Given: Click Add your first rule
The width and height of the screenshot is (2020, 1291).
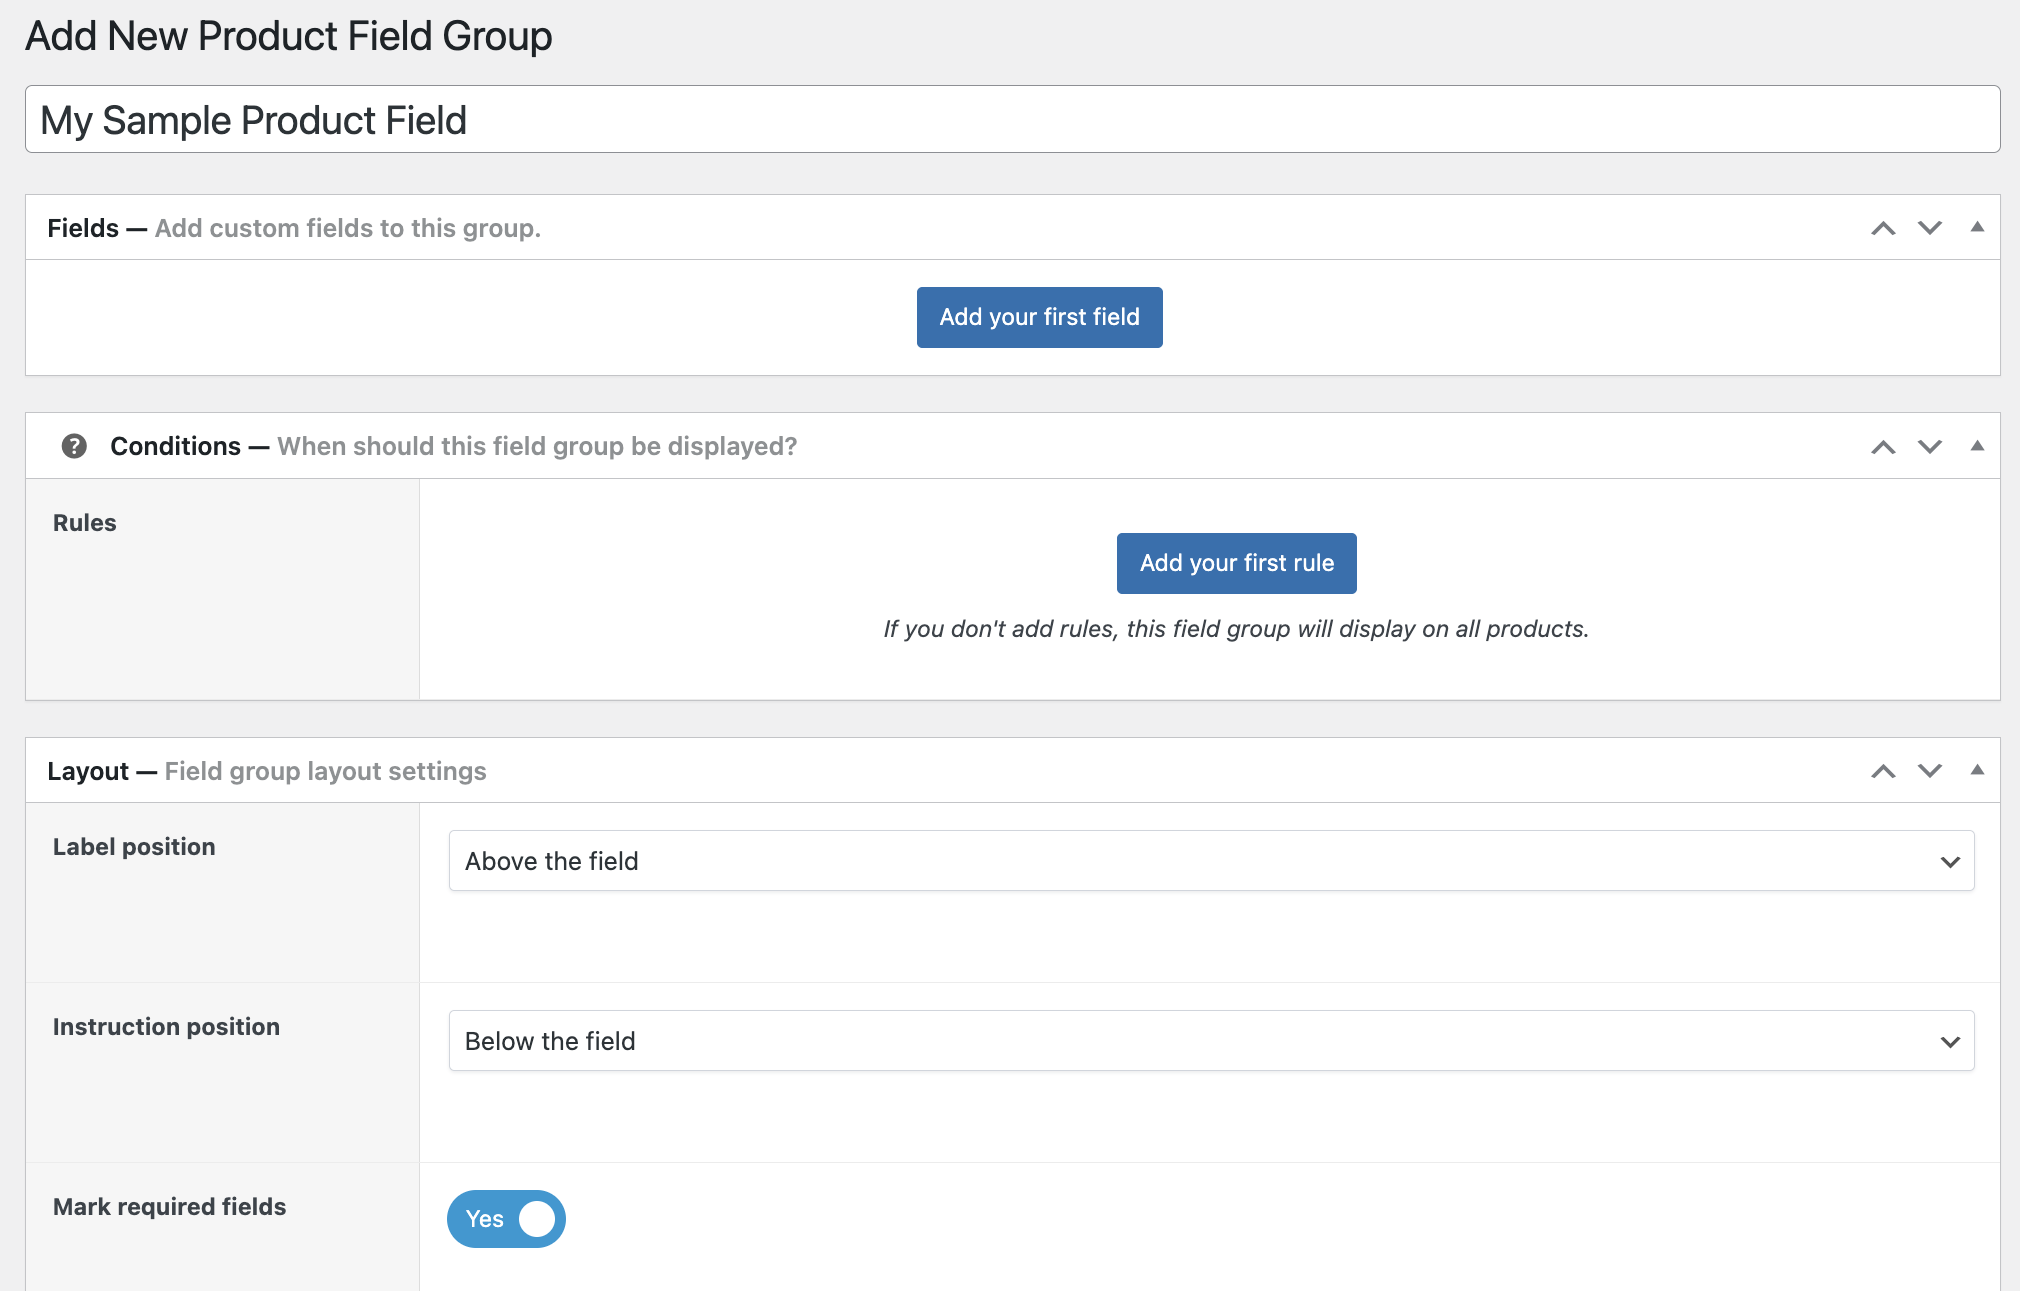Looking at the screenshot, I should (1236, 563).
